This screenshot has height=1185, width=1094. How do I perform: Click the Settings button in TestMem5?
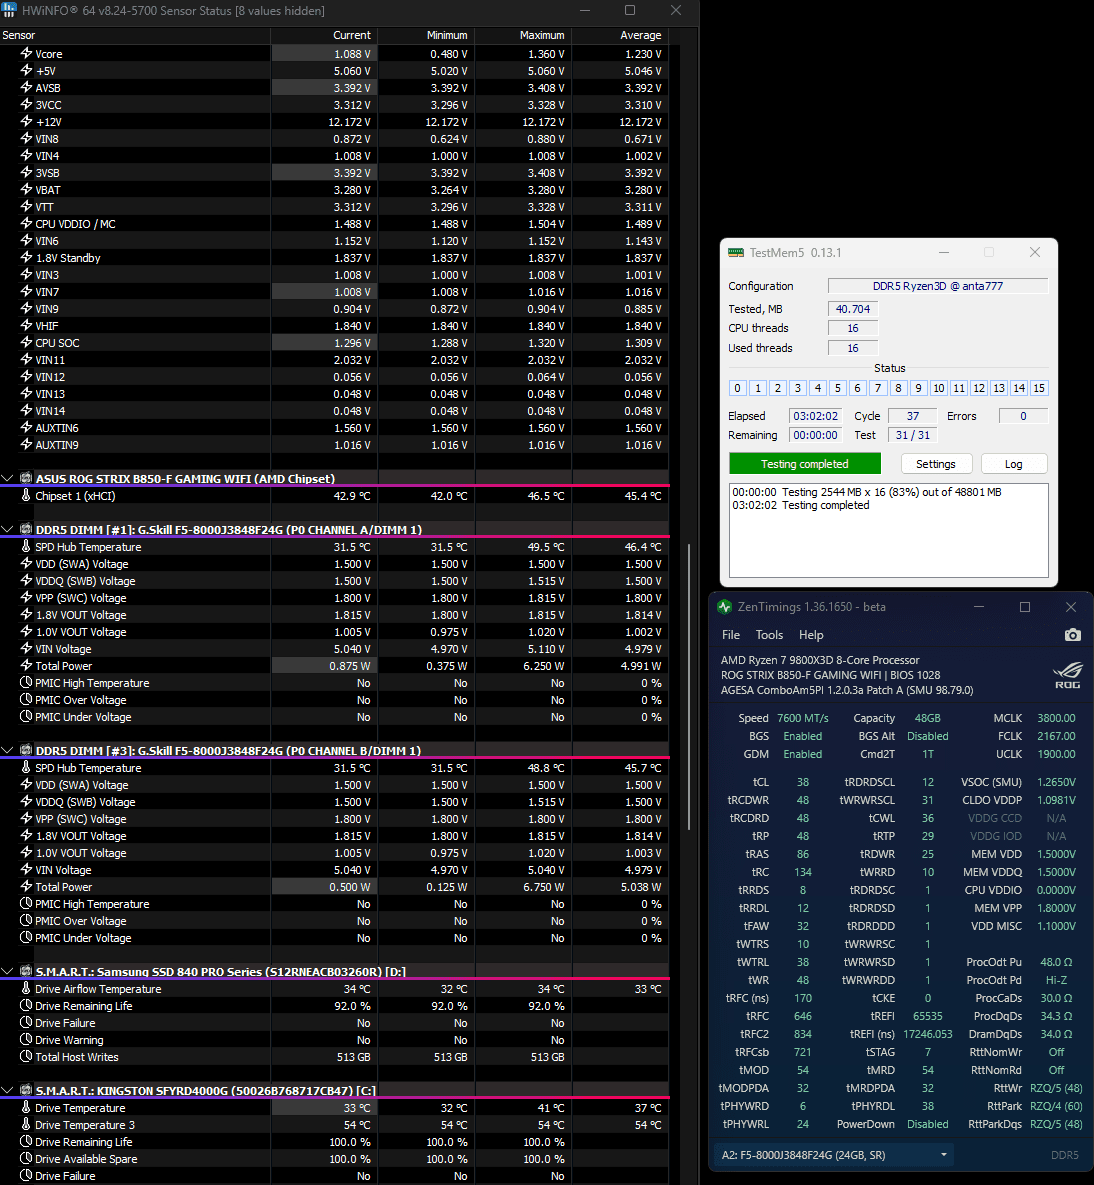pos(936,464)
